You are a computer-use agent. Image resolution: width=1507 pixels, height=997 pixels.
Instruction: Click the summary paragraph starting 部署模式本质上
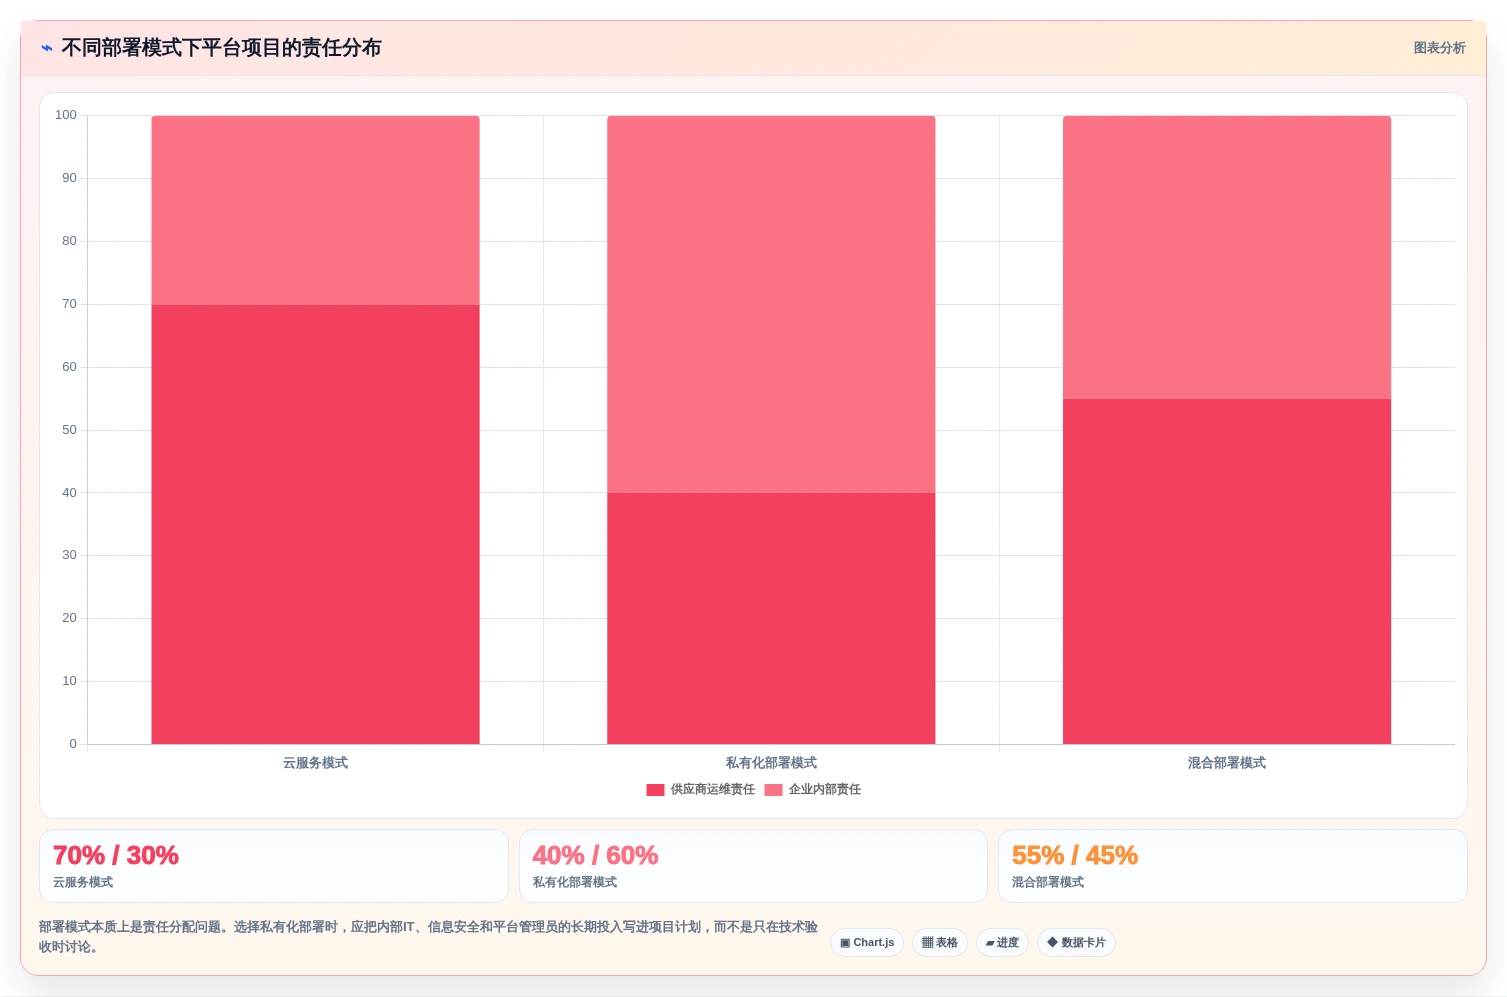pyautogui.click(x=429, y=937)
